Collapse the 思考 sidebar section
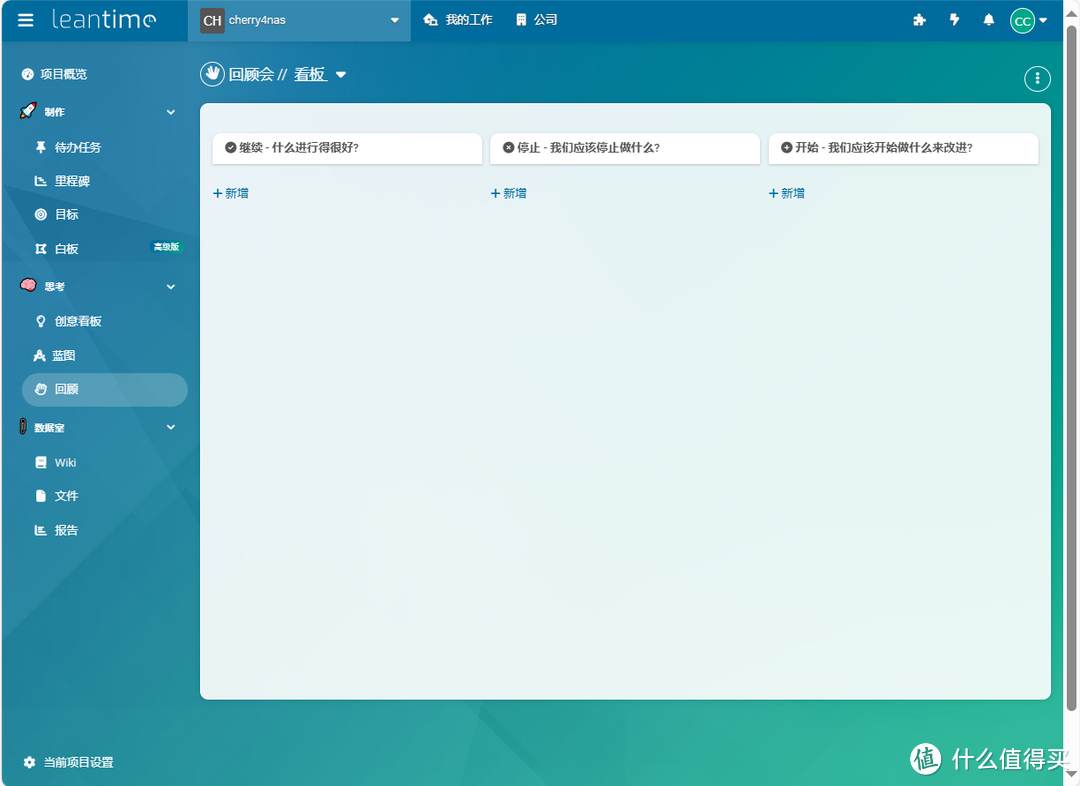Viewport: 1080px width, 786px height. click(x=171, y=286)
